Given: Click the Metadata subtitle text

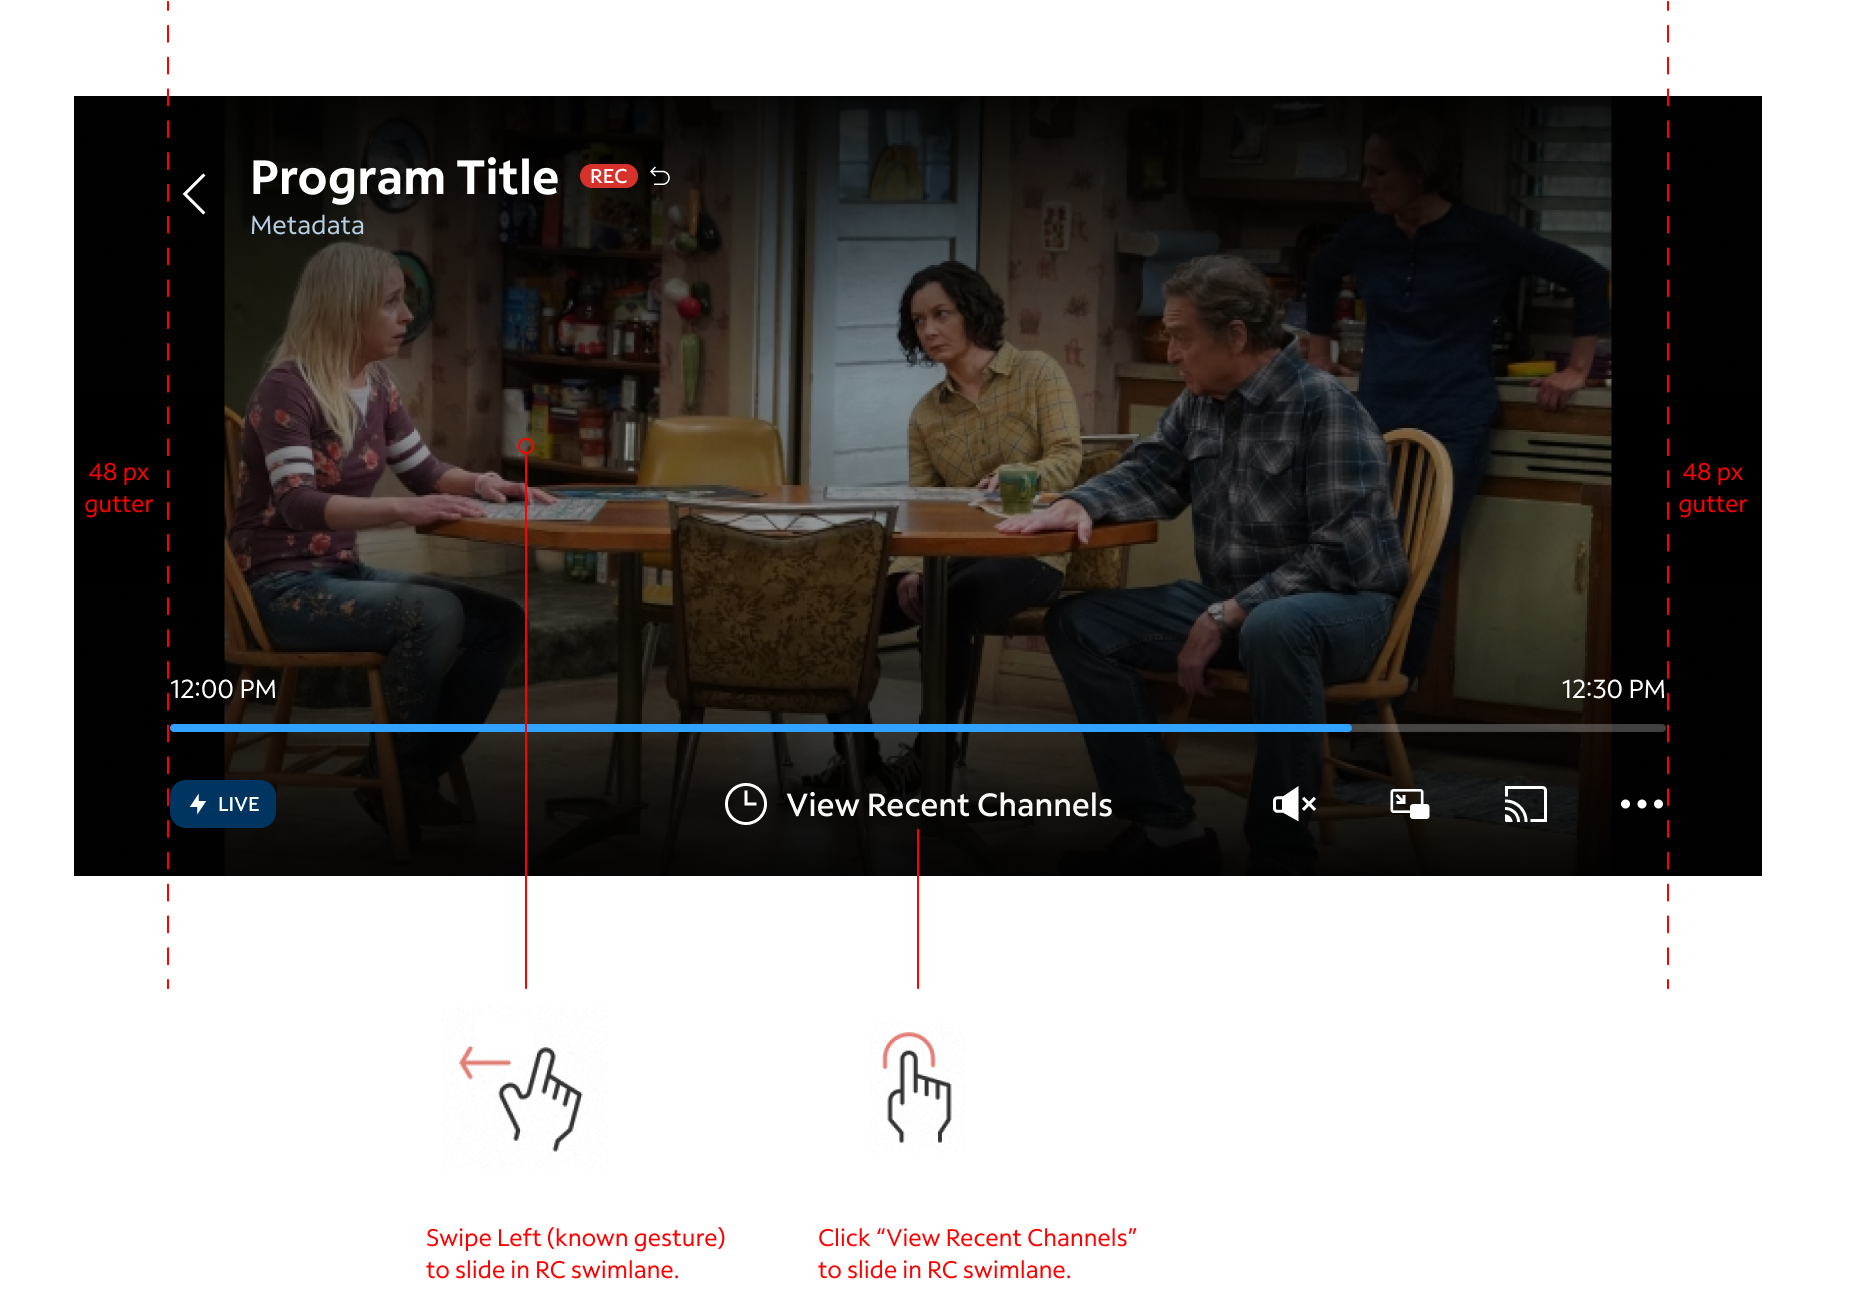Looking at the screenshot, I should [307, 226].
